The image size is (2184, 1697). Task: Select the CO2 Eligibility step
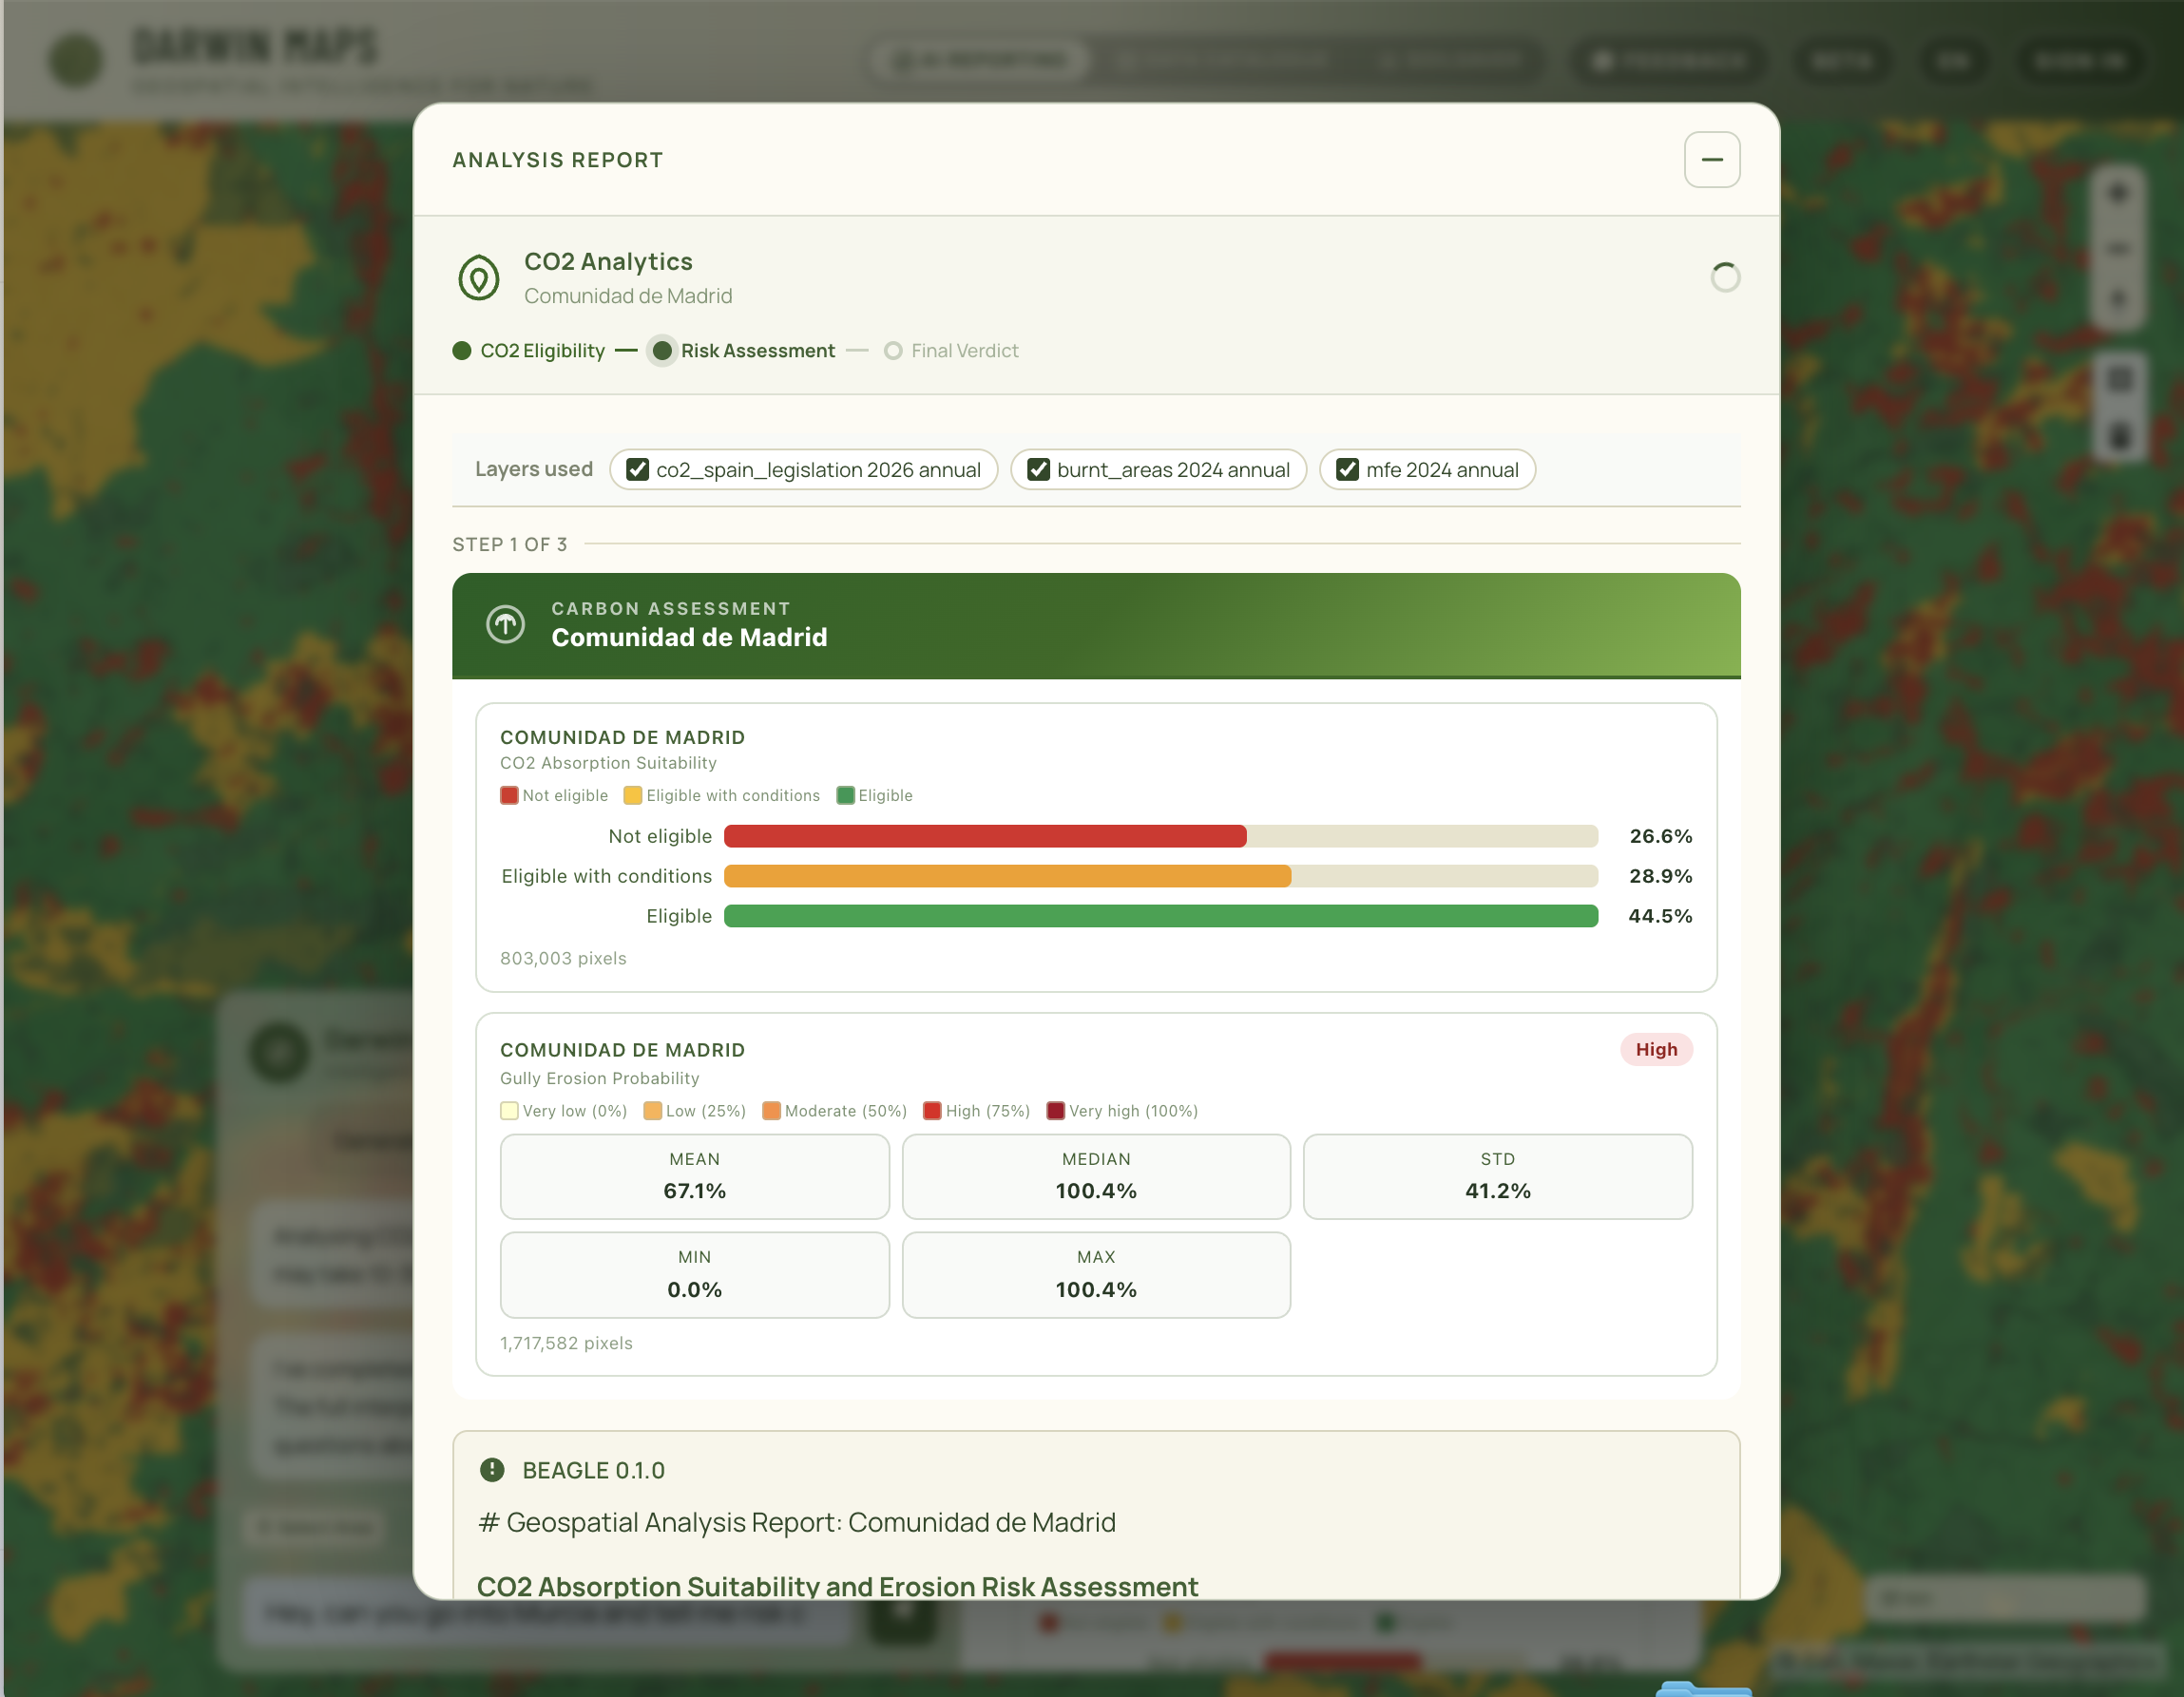[530, 351]
